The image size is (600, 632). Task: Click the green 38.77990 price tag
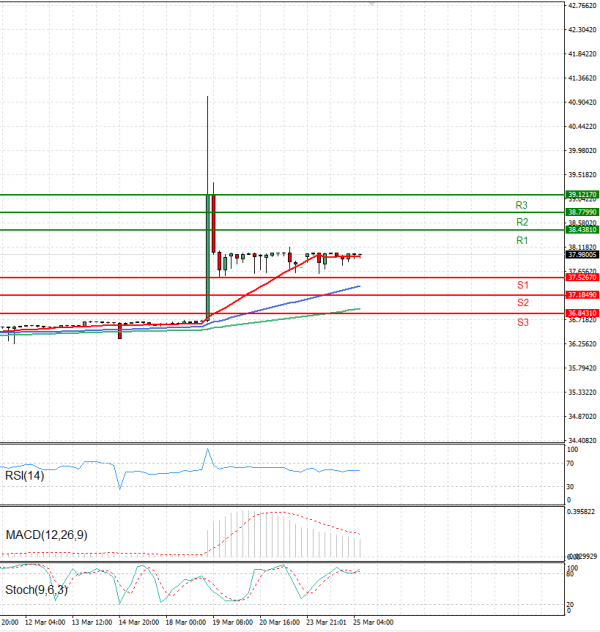(581, 212)
